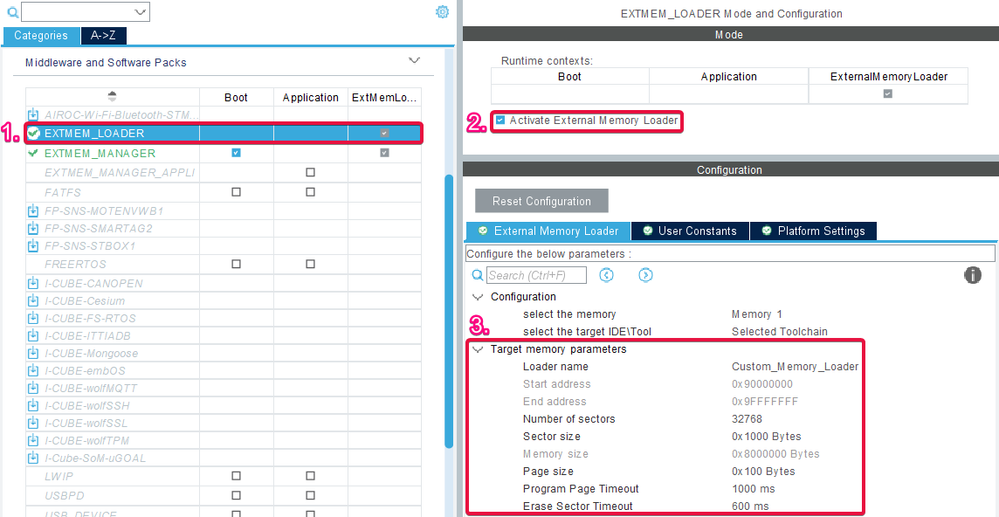Viewport: 999px width, 517px height.
Task: Click the magnifier icon next to parameter search
Action: click(x=477, y=275)
